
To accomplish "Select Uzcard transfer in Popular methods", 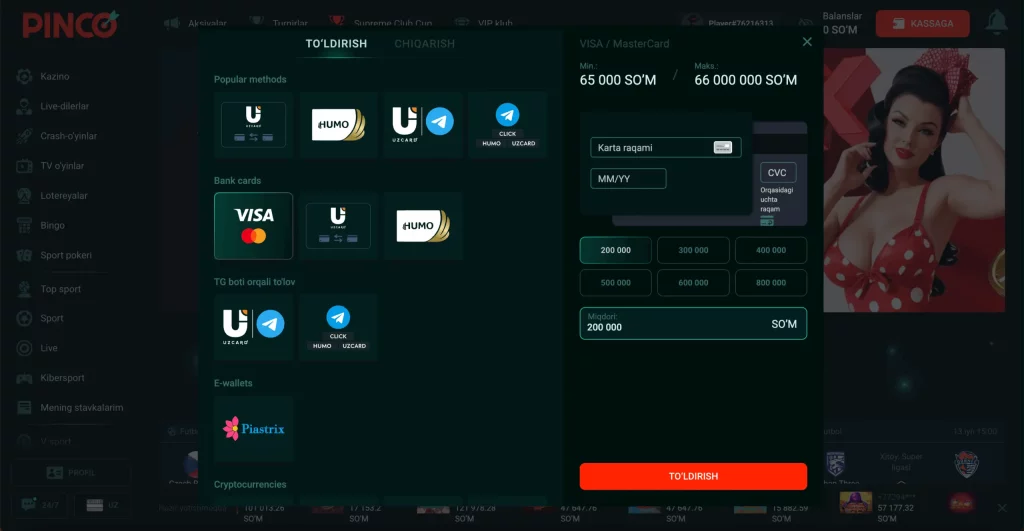I will (253, 125).
